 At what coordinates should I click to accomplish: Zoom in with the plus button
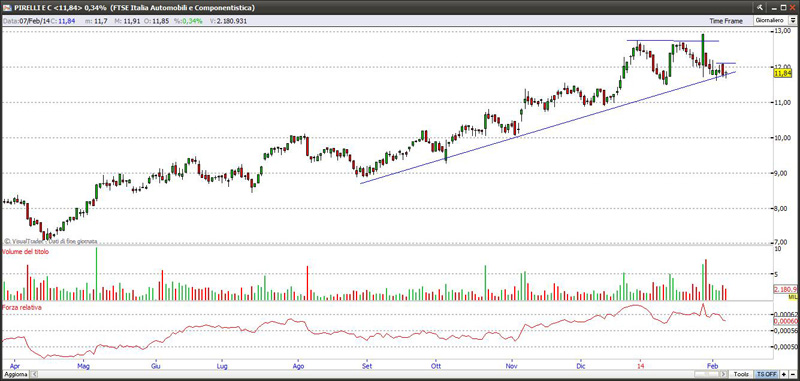(x=784, y=375)
